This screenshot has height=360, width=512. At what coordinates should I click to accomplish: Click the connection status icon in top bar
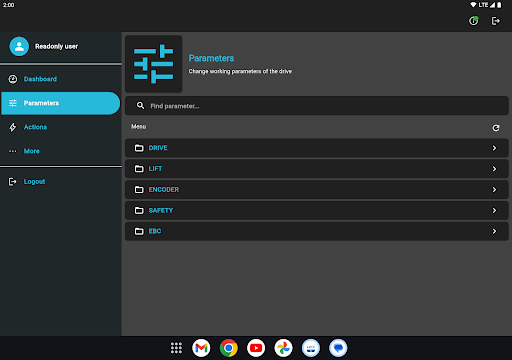474,21
